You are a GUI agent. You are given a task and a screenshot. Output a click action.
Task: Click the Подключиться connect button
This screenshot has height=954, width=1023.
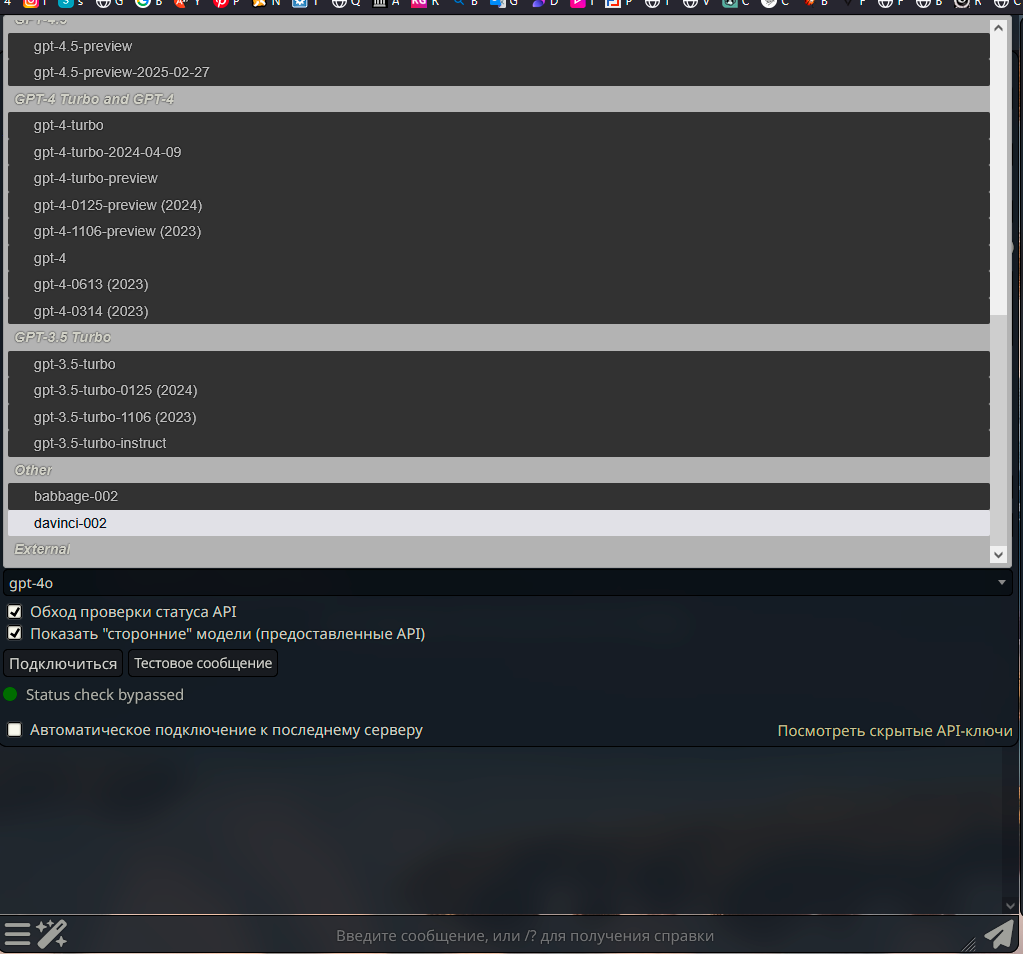[x=63, y=663]
